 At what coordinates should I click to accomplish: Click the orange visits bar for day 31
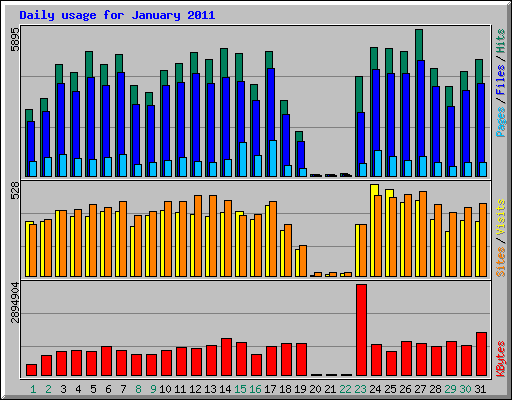483,240
